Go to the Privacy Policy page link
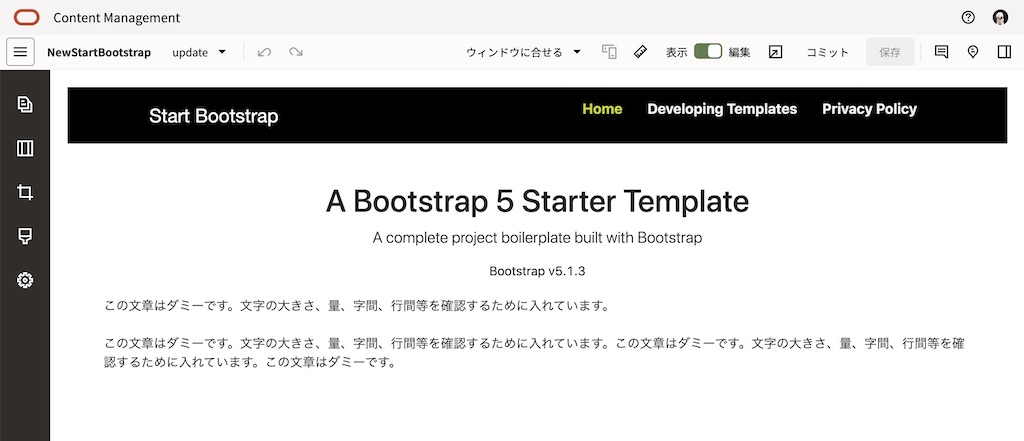This screenshot has width=1024, height=441. (869, 109)
